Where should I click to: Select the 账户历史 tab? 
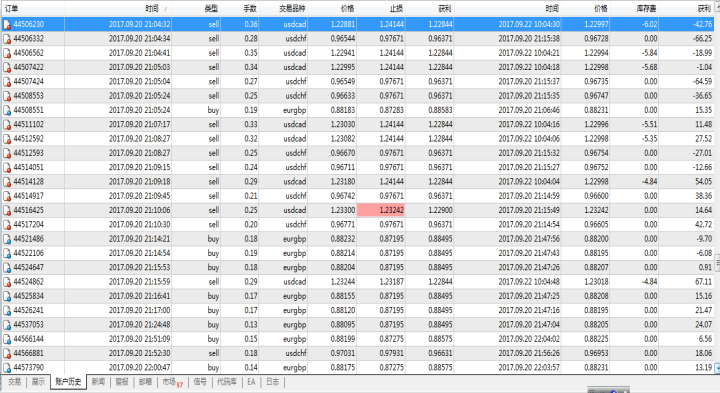click(68, 382)
